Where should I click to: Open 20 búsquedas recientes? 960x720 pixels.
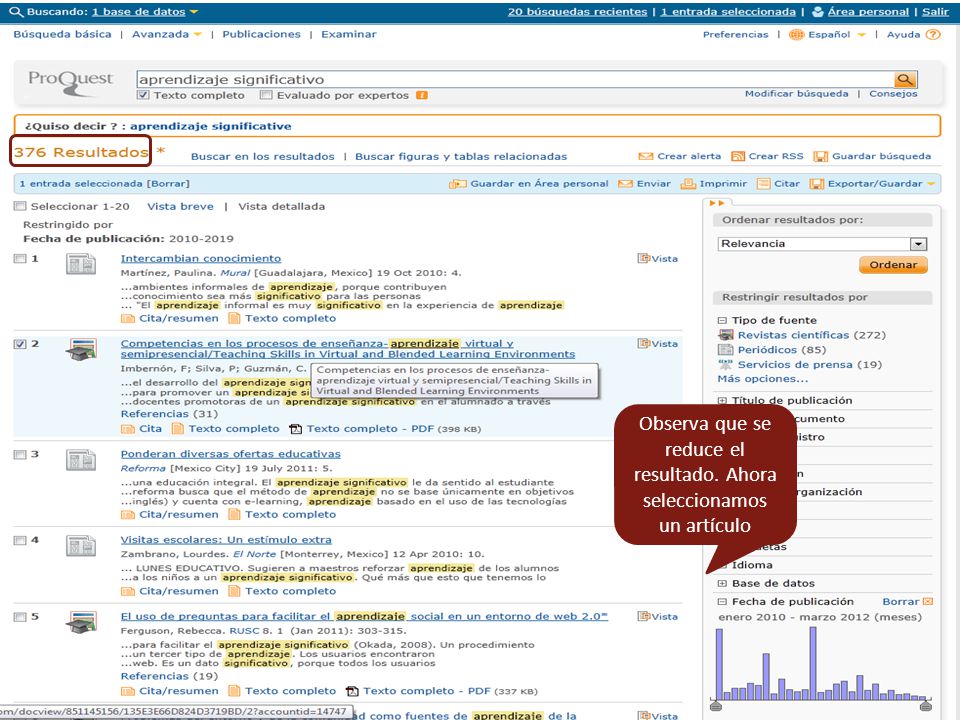pyautogui.click(x=577, y=12)
